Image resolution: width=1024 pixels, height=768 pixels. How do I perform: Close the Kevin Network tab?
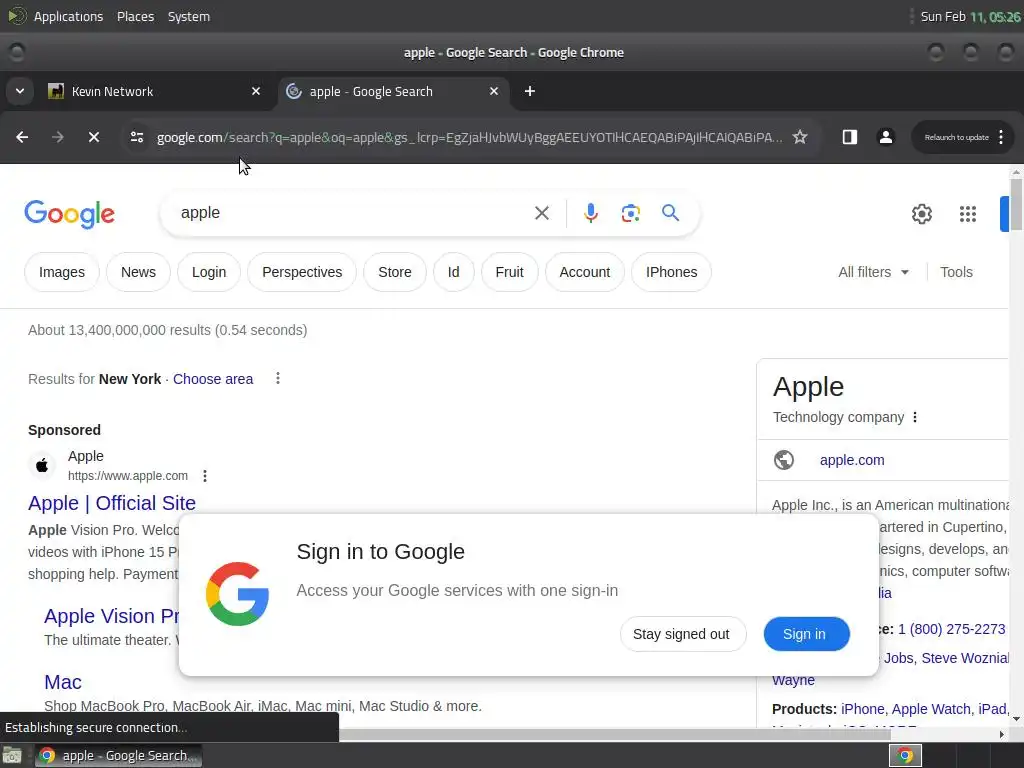[x=256, y=91]
